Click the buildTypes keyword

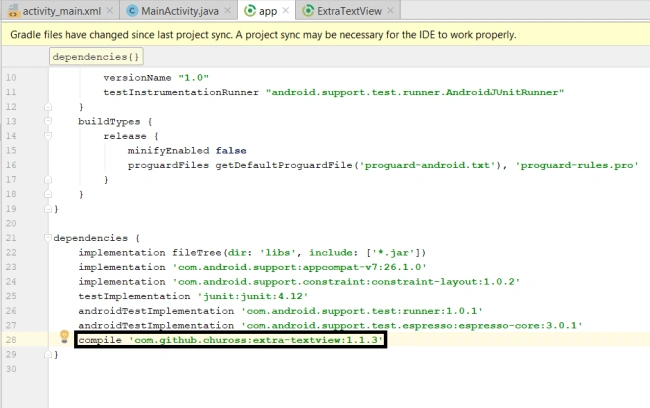(109, 121)
